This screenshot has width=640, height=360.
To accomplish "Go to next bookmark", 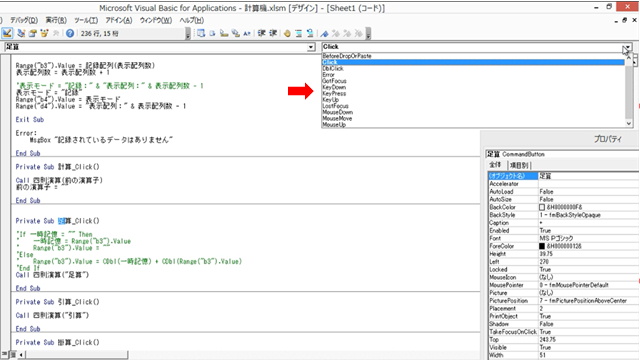I will point(336,33).
